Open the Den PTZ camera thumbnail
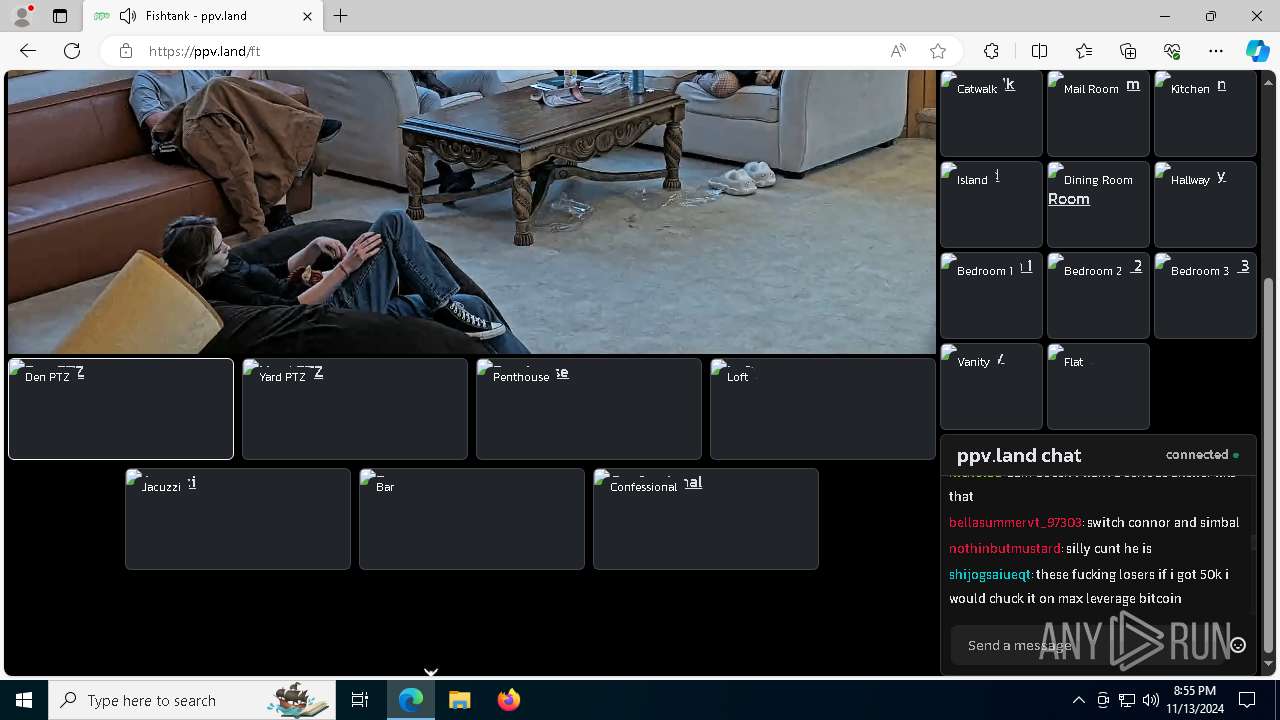 [x=121, y=409]
